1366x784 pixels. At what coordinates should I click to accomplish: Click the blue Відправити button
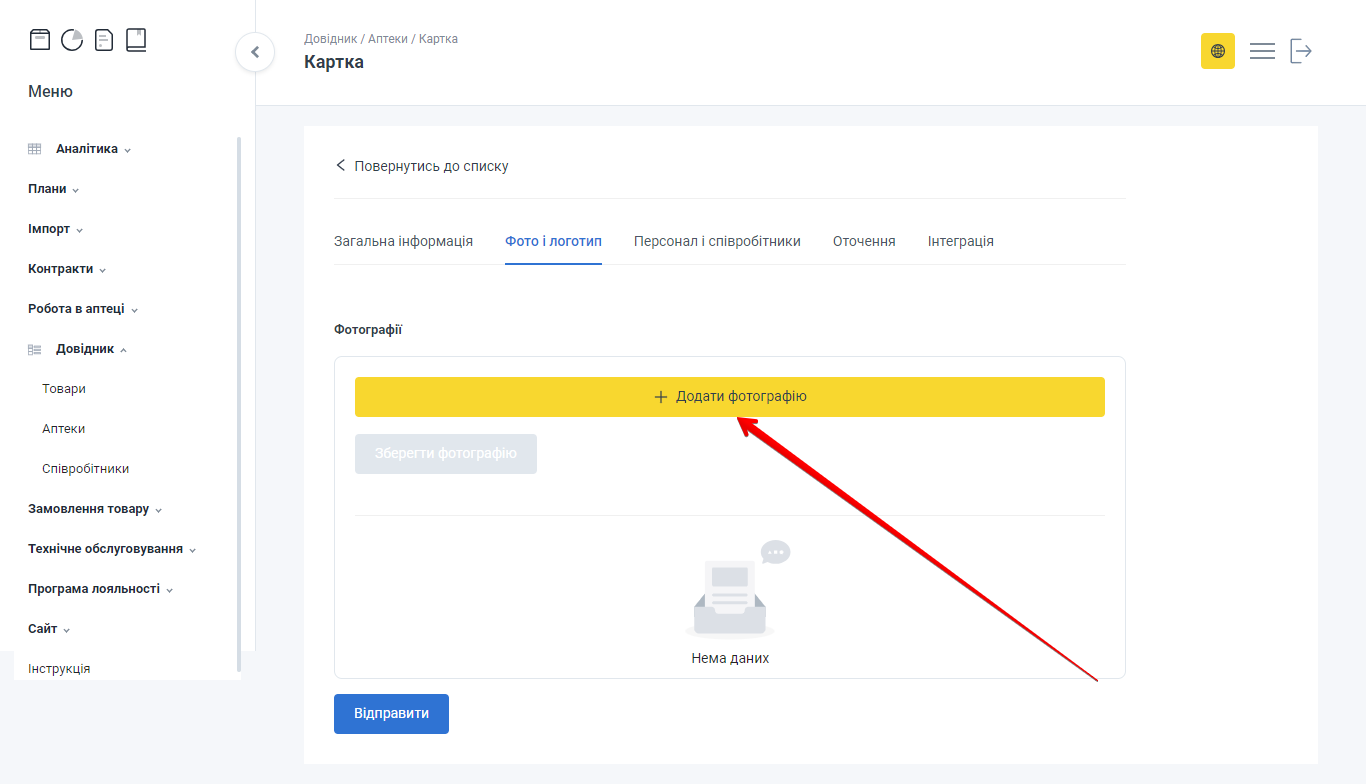click(391, 714)
